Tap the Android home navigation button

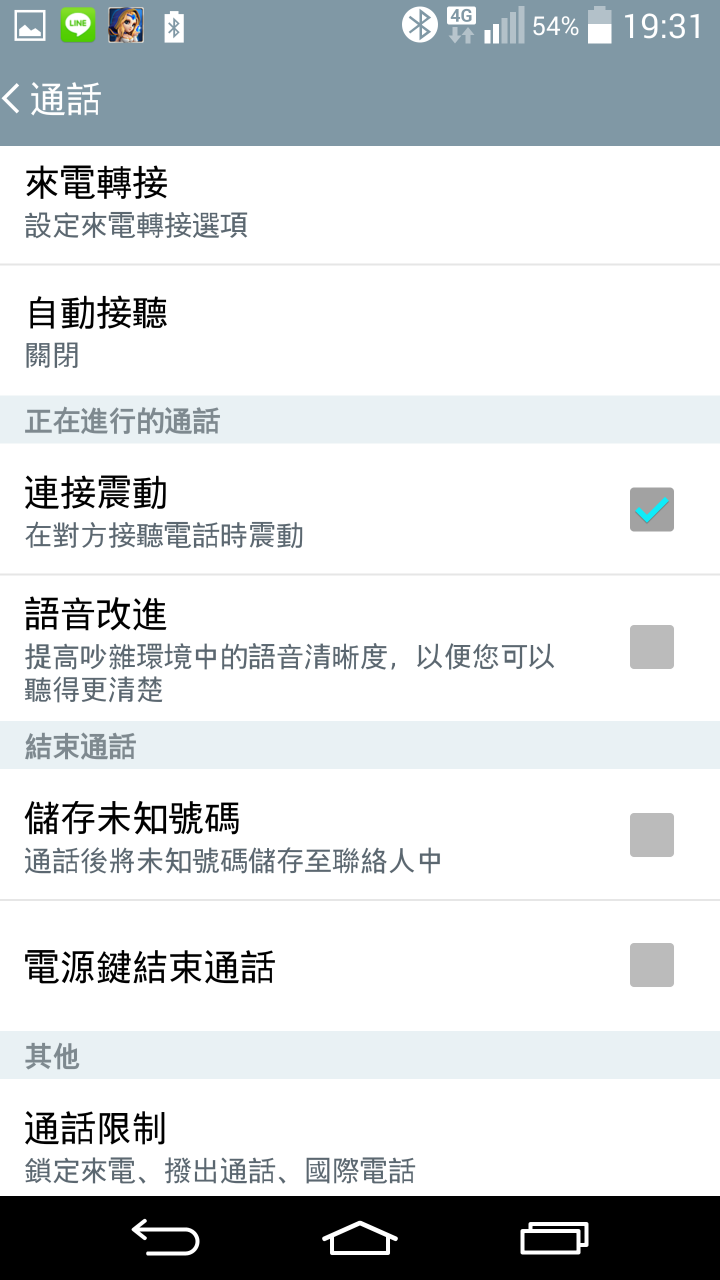(360, 1238)
